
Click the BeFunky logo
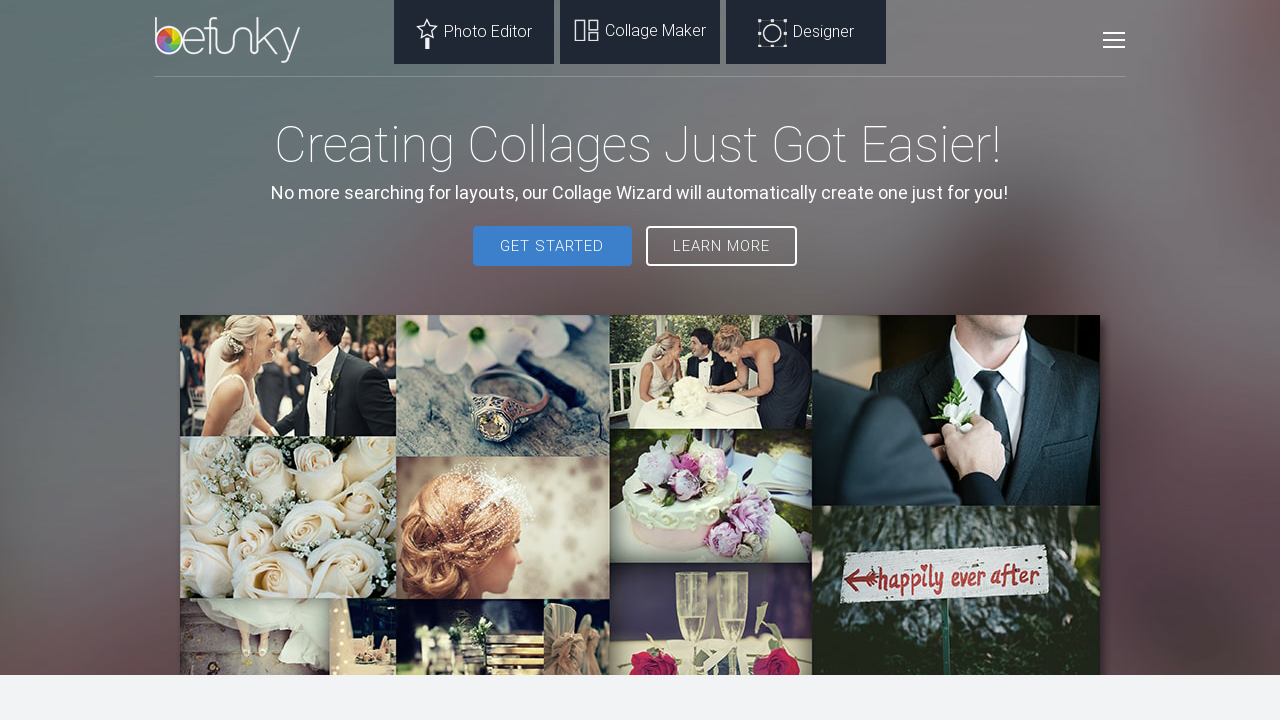(x=227, y=39)
